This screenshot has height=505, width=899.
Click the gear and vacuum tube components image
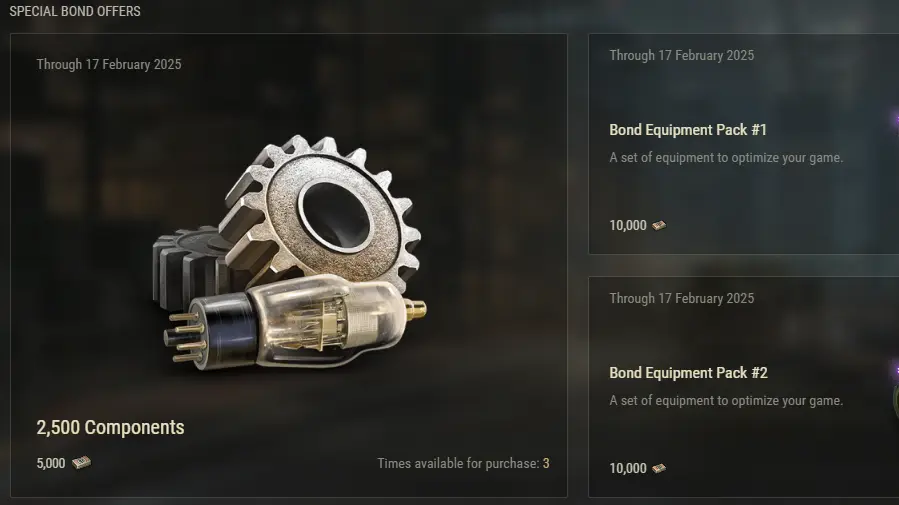[290, 252]
